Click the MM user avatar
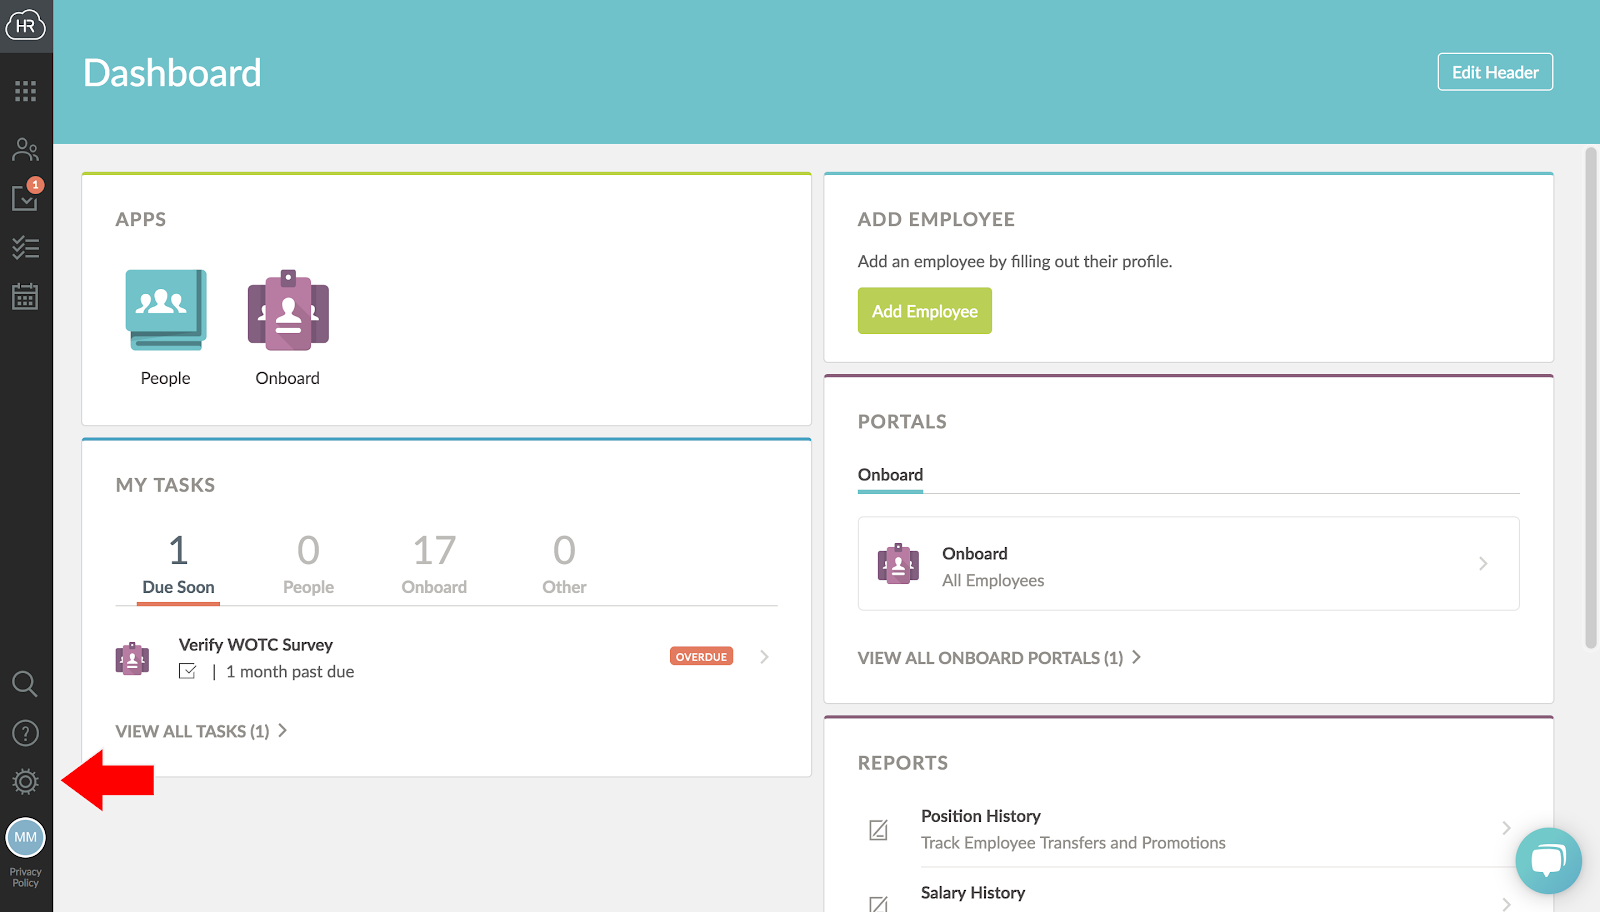Viewport: 1600px width, 912px height. pos(26,837)
